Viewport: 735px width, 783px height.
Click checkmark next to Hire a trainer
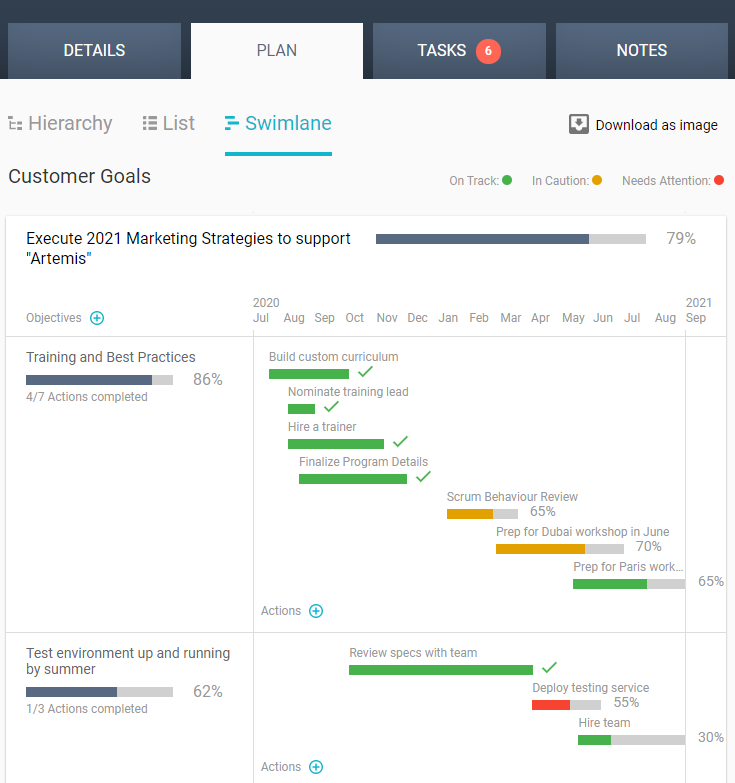coord(400,442)
